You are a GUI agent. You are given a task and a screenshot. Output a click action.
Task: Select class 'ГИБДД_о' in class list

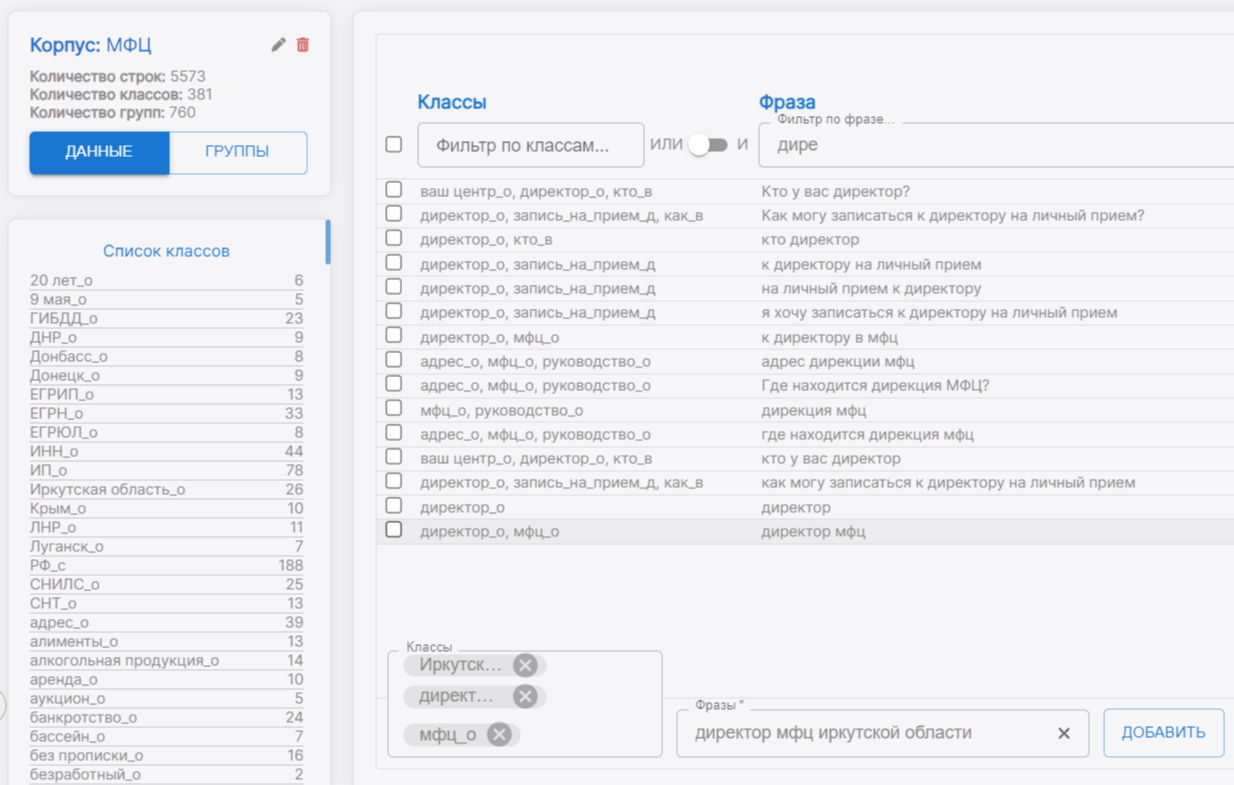64,318
